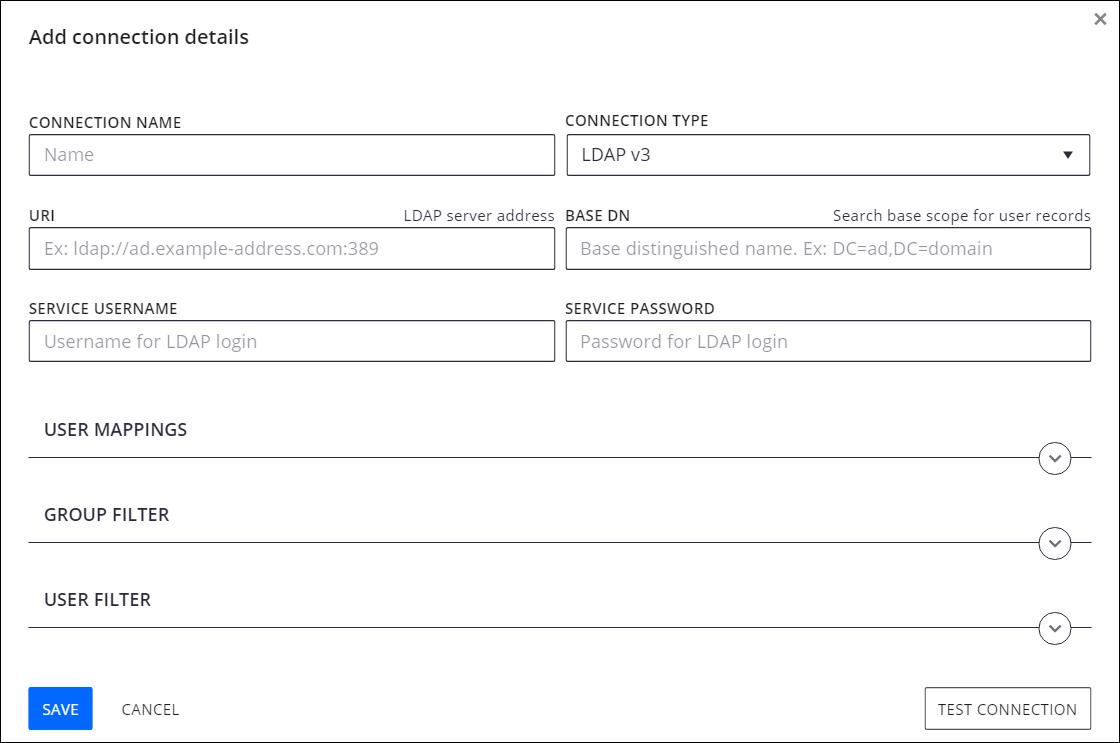Viewport: 1120px width, 743px height.
Task: Click the Service Password field
Action: click(x=828, y=341)
